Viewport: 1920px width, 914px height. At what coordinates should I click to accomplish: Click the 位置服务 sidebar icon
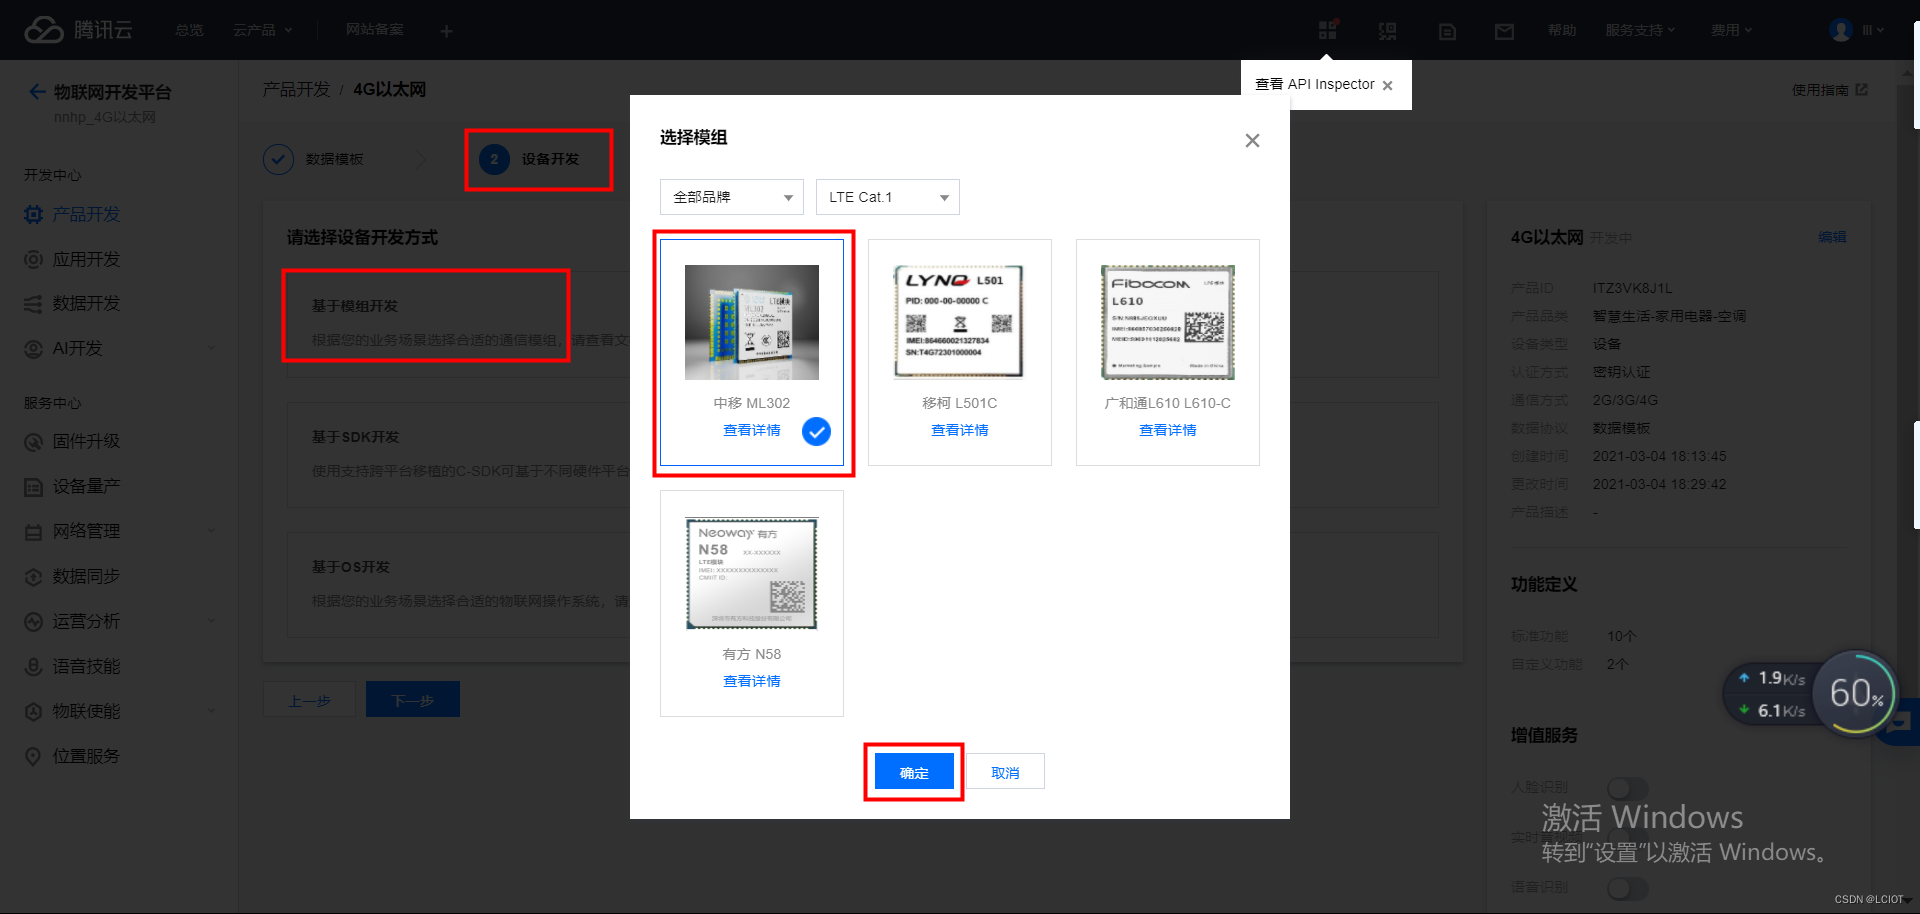point(33,756)
